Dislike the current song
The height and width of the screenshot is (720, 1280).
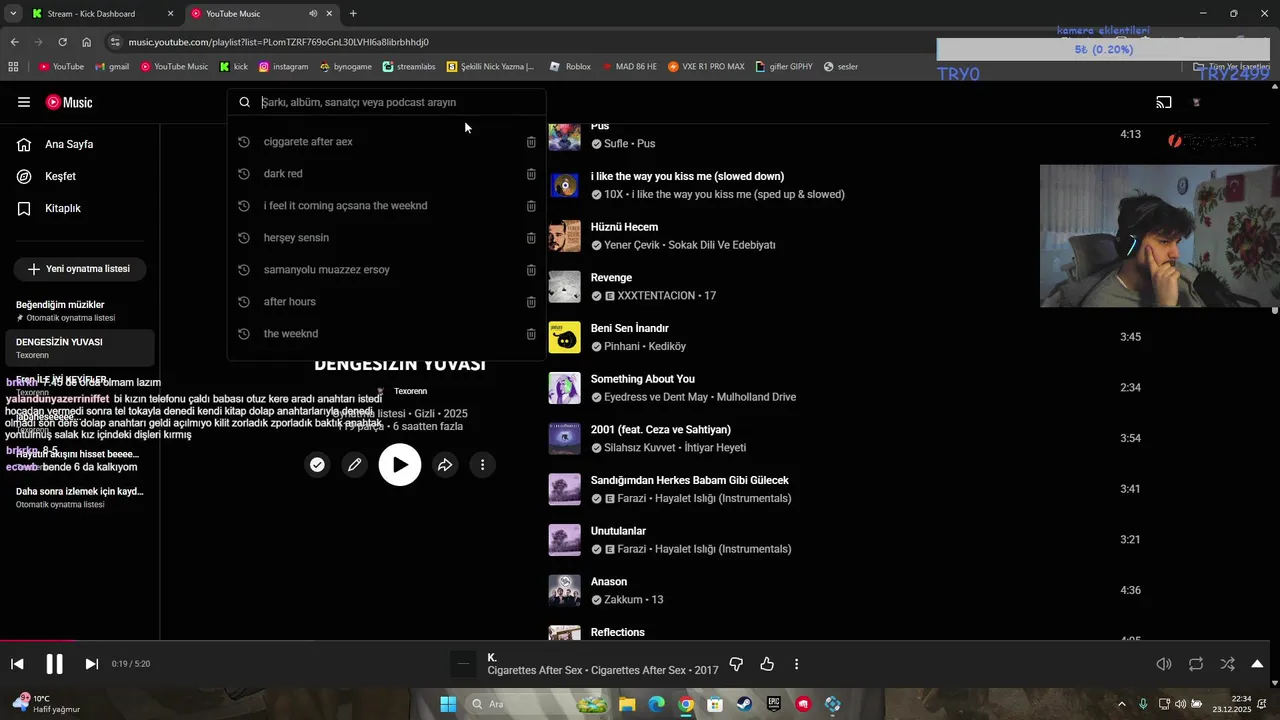pos(736,664)
